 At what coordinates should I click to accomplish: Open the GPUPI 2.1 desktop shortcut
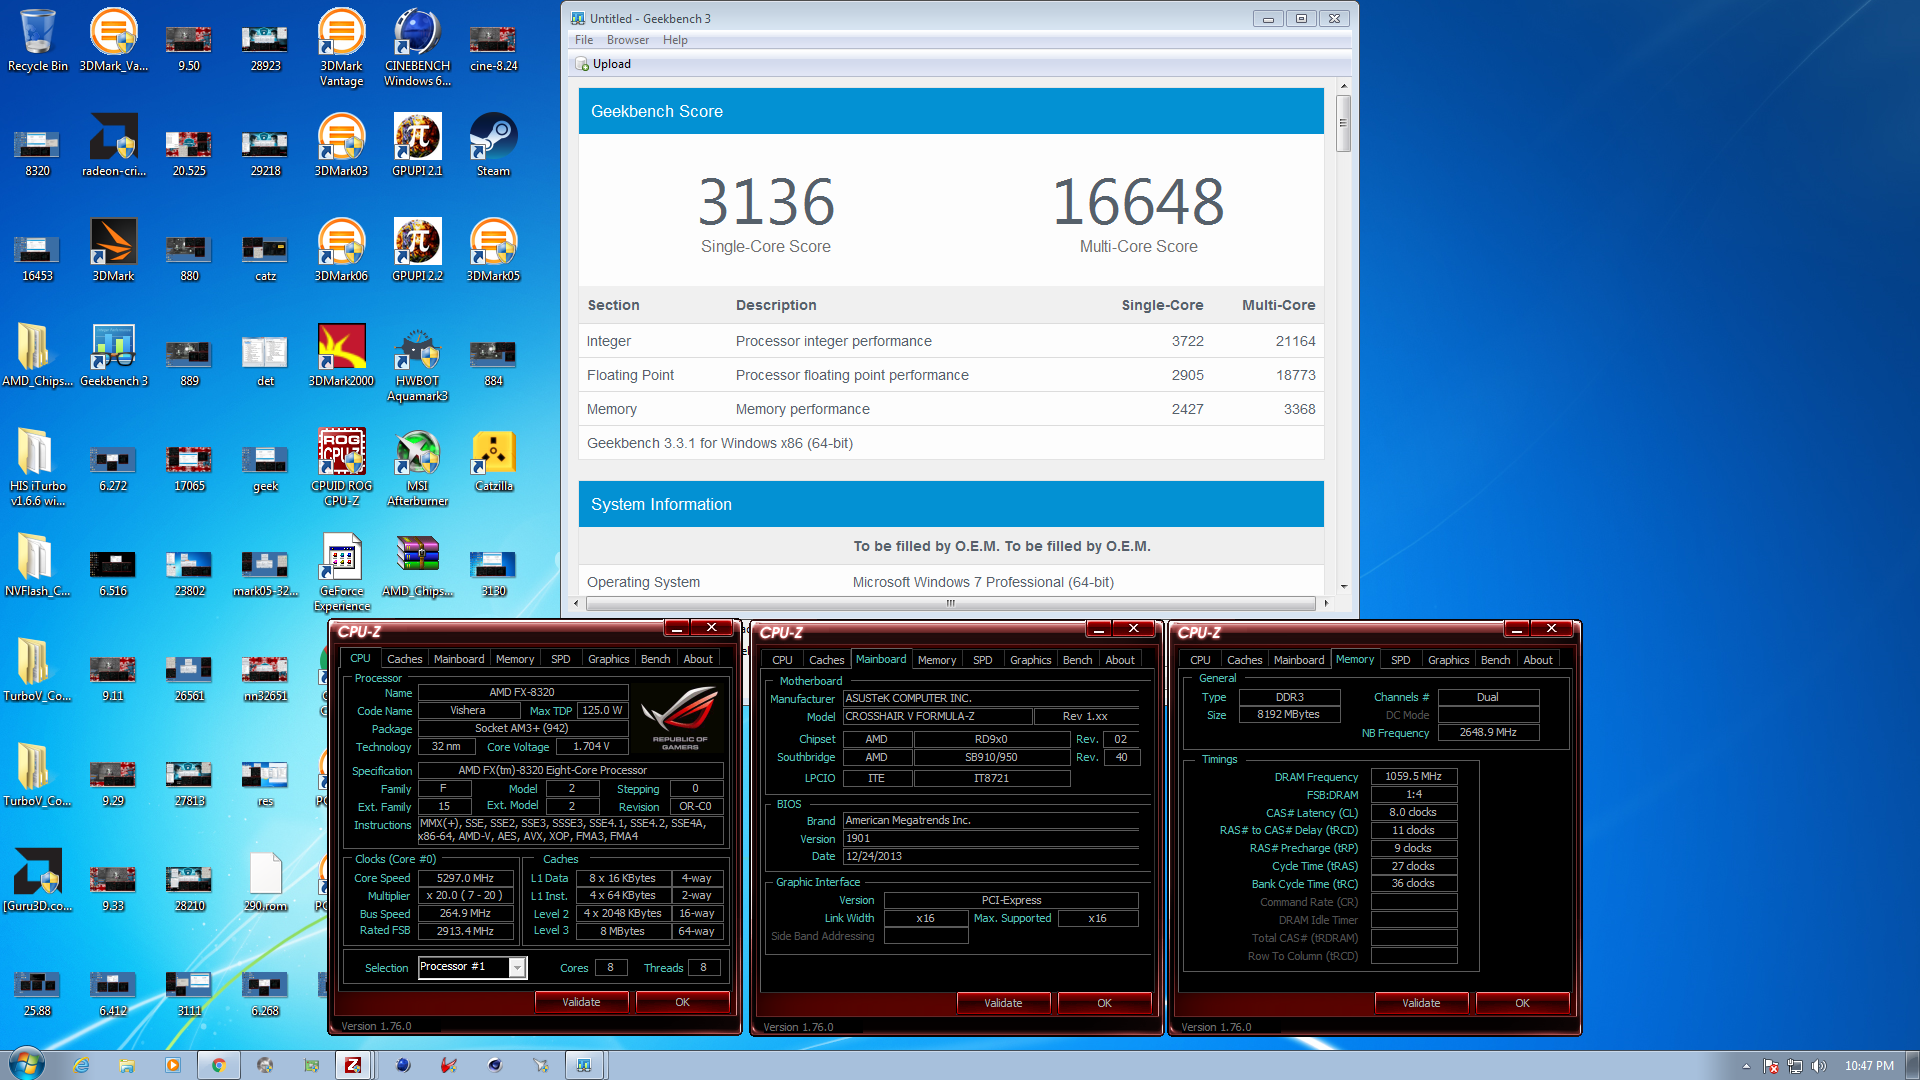[417, 145]
